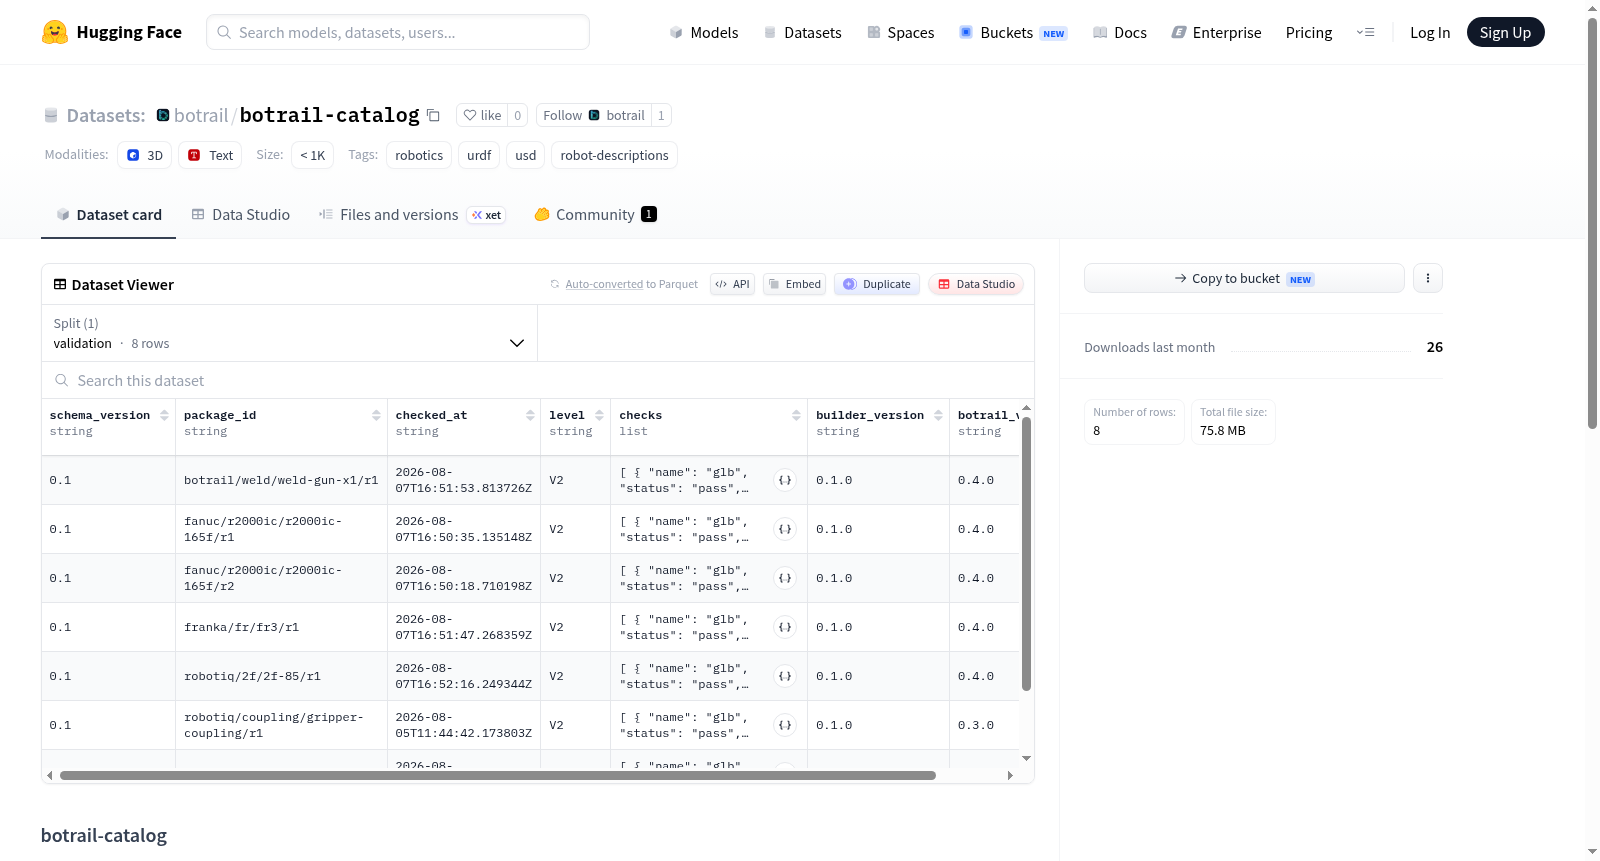Select the botrail/weld/weld-gun-x1/r1 cell

click(281, 480)
